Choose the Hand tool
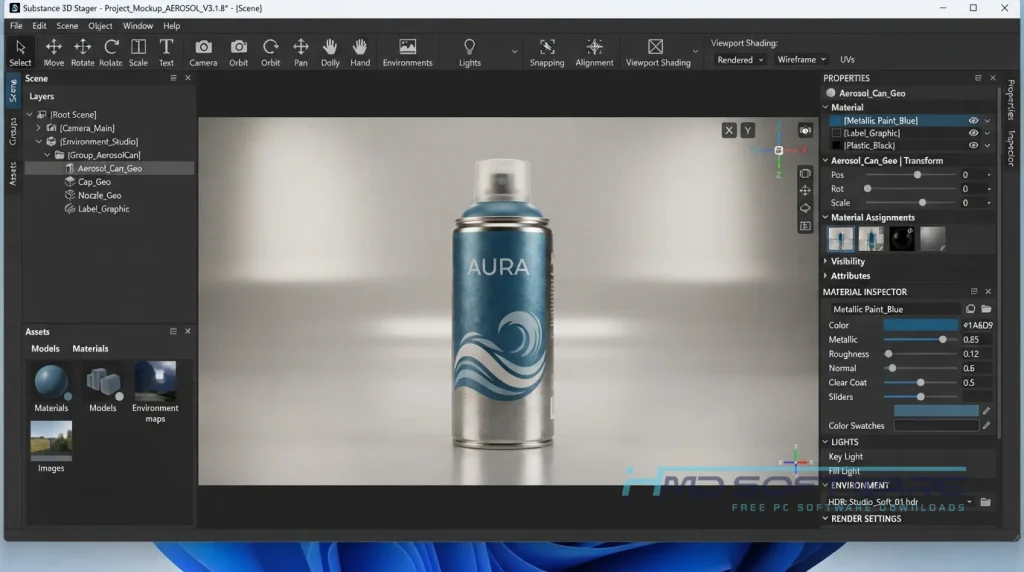The height and width of the screenshot is (572, 1024). coord(360,52)
